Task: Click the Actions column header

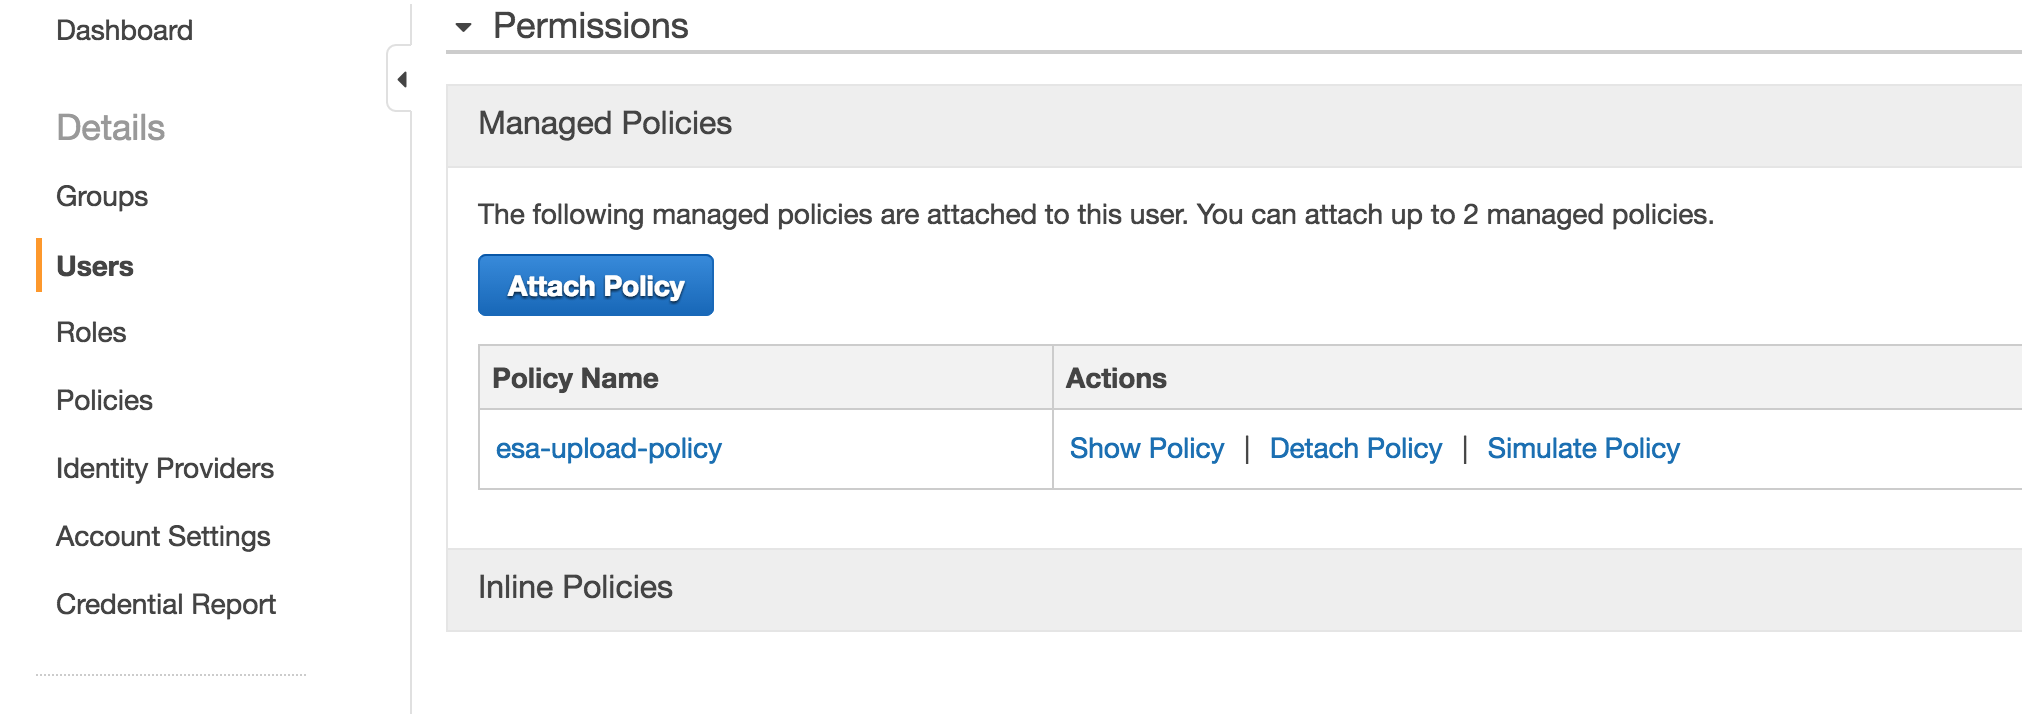Action: pyautogui.click(x=1538, y=378)
